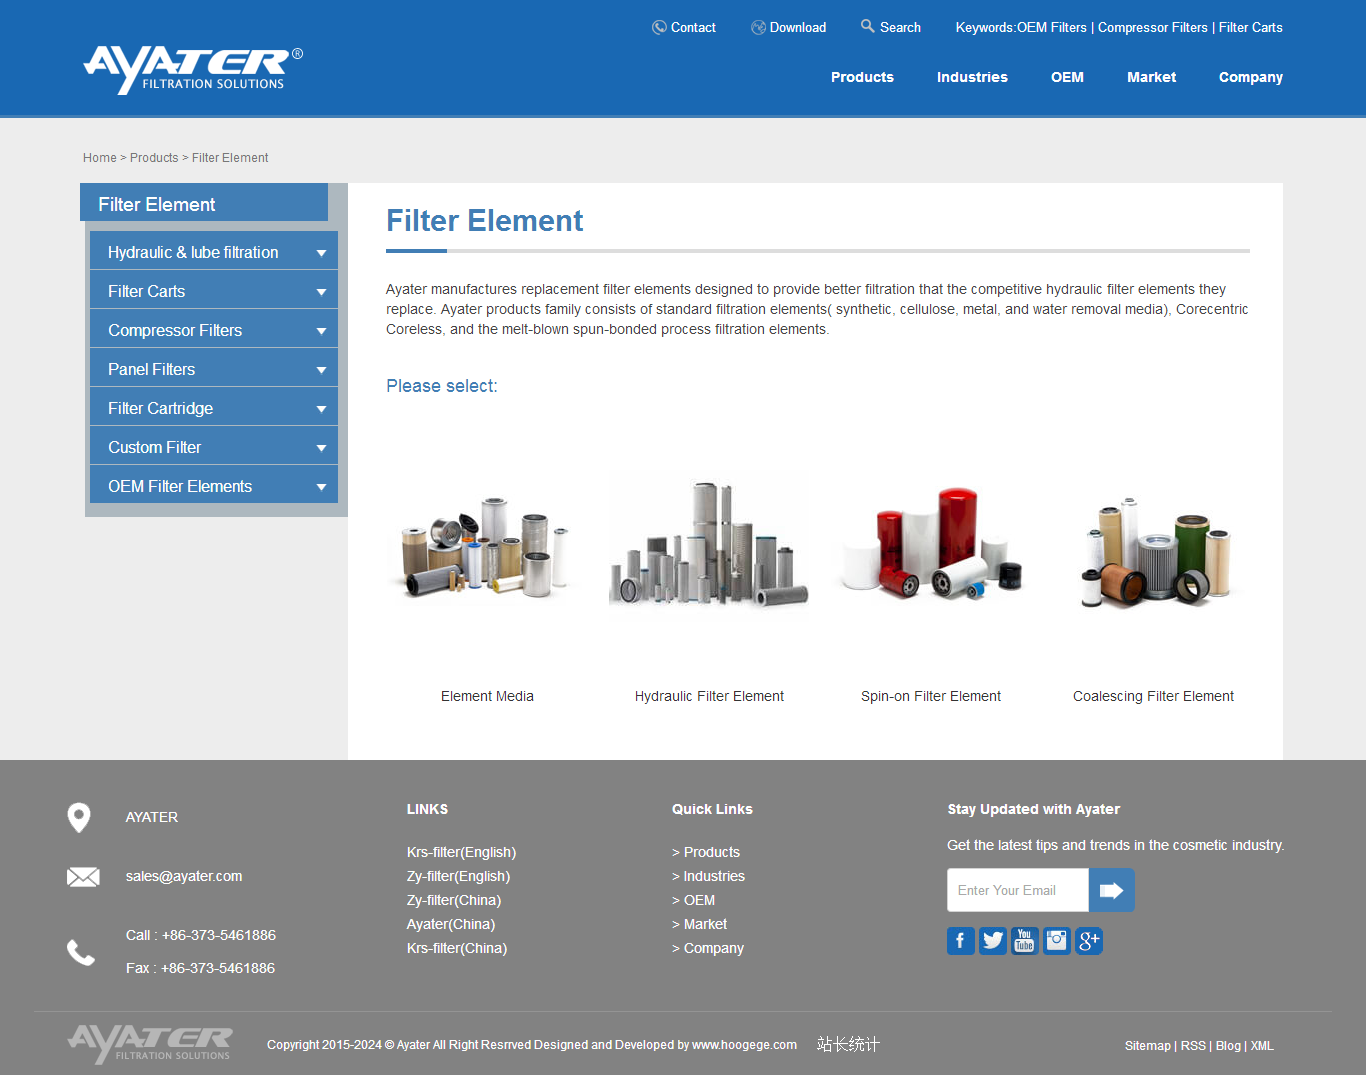This screenshot has width=1366, height=1075.
Task: Open the Twitter social icon
Action: coord(993,941)
